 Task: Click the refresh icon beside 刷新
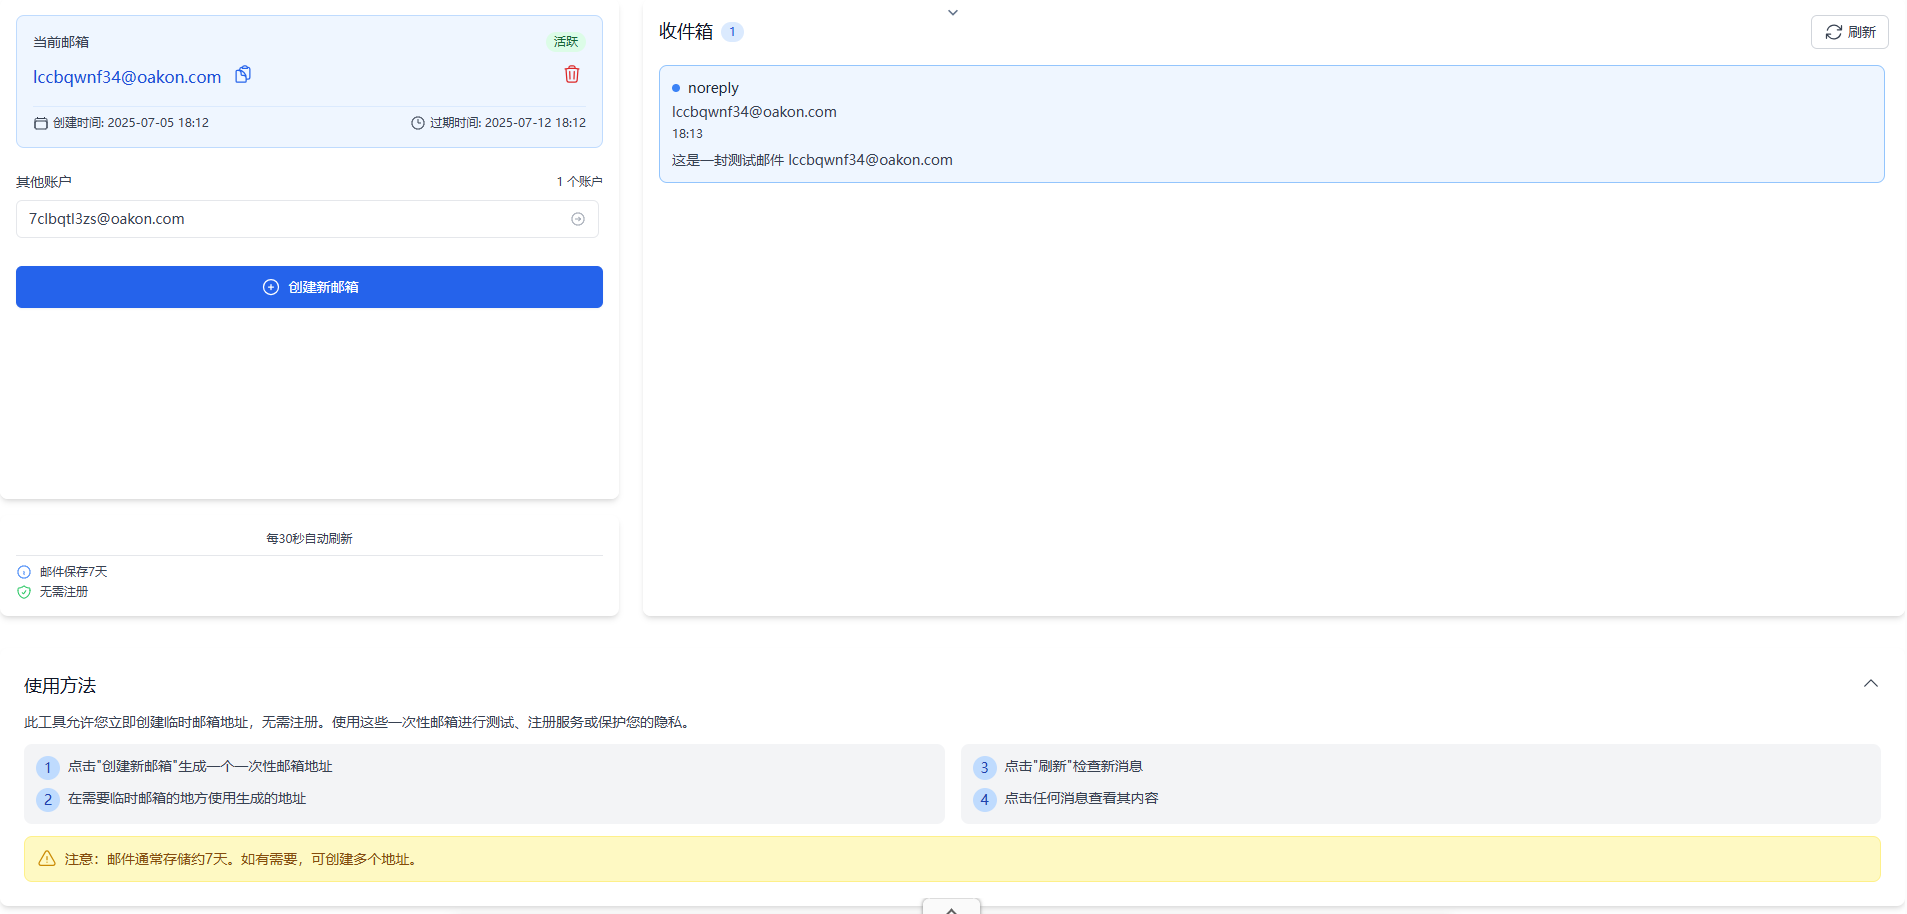click(1834, 31)
